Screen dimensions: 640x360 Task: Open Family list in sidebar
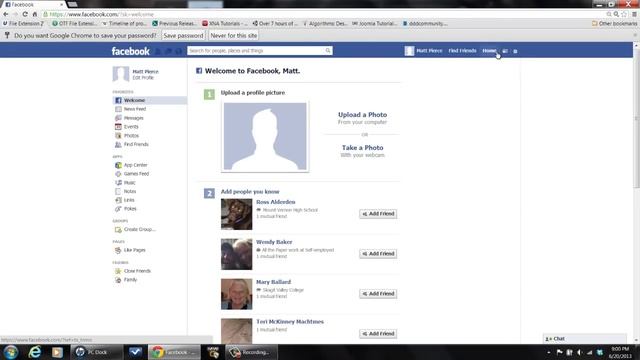[x=130, y=280]
